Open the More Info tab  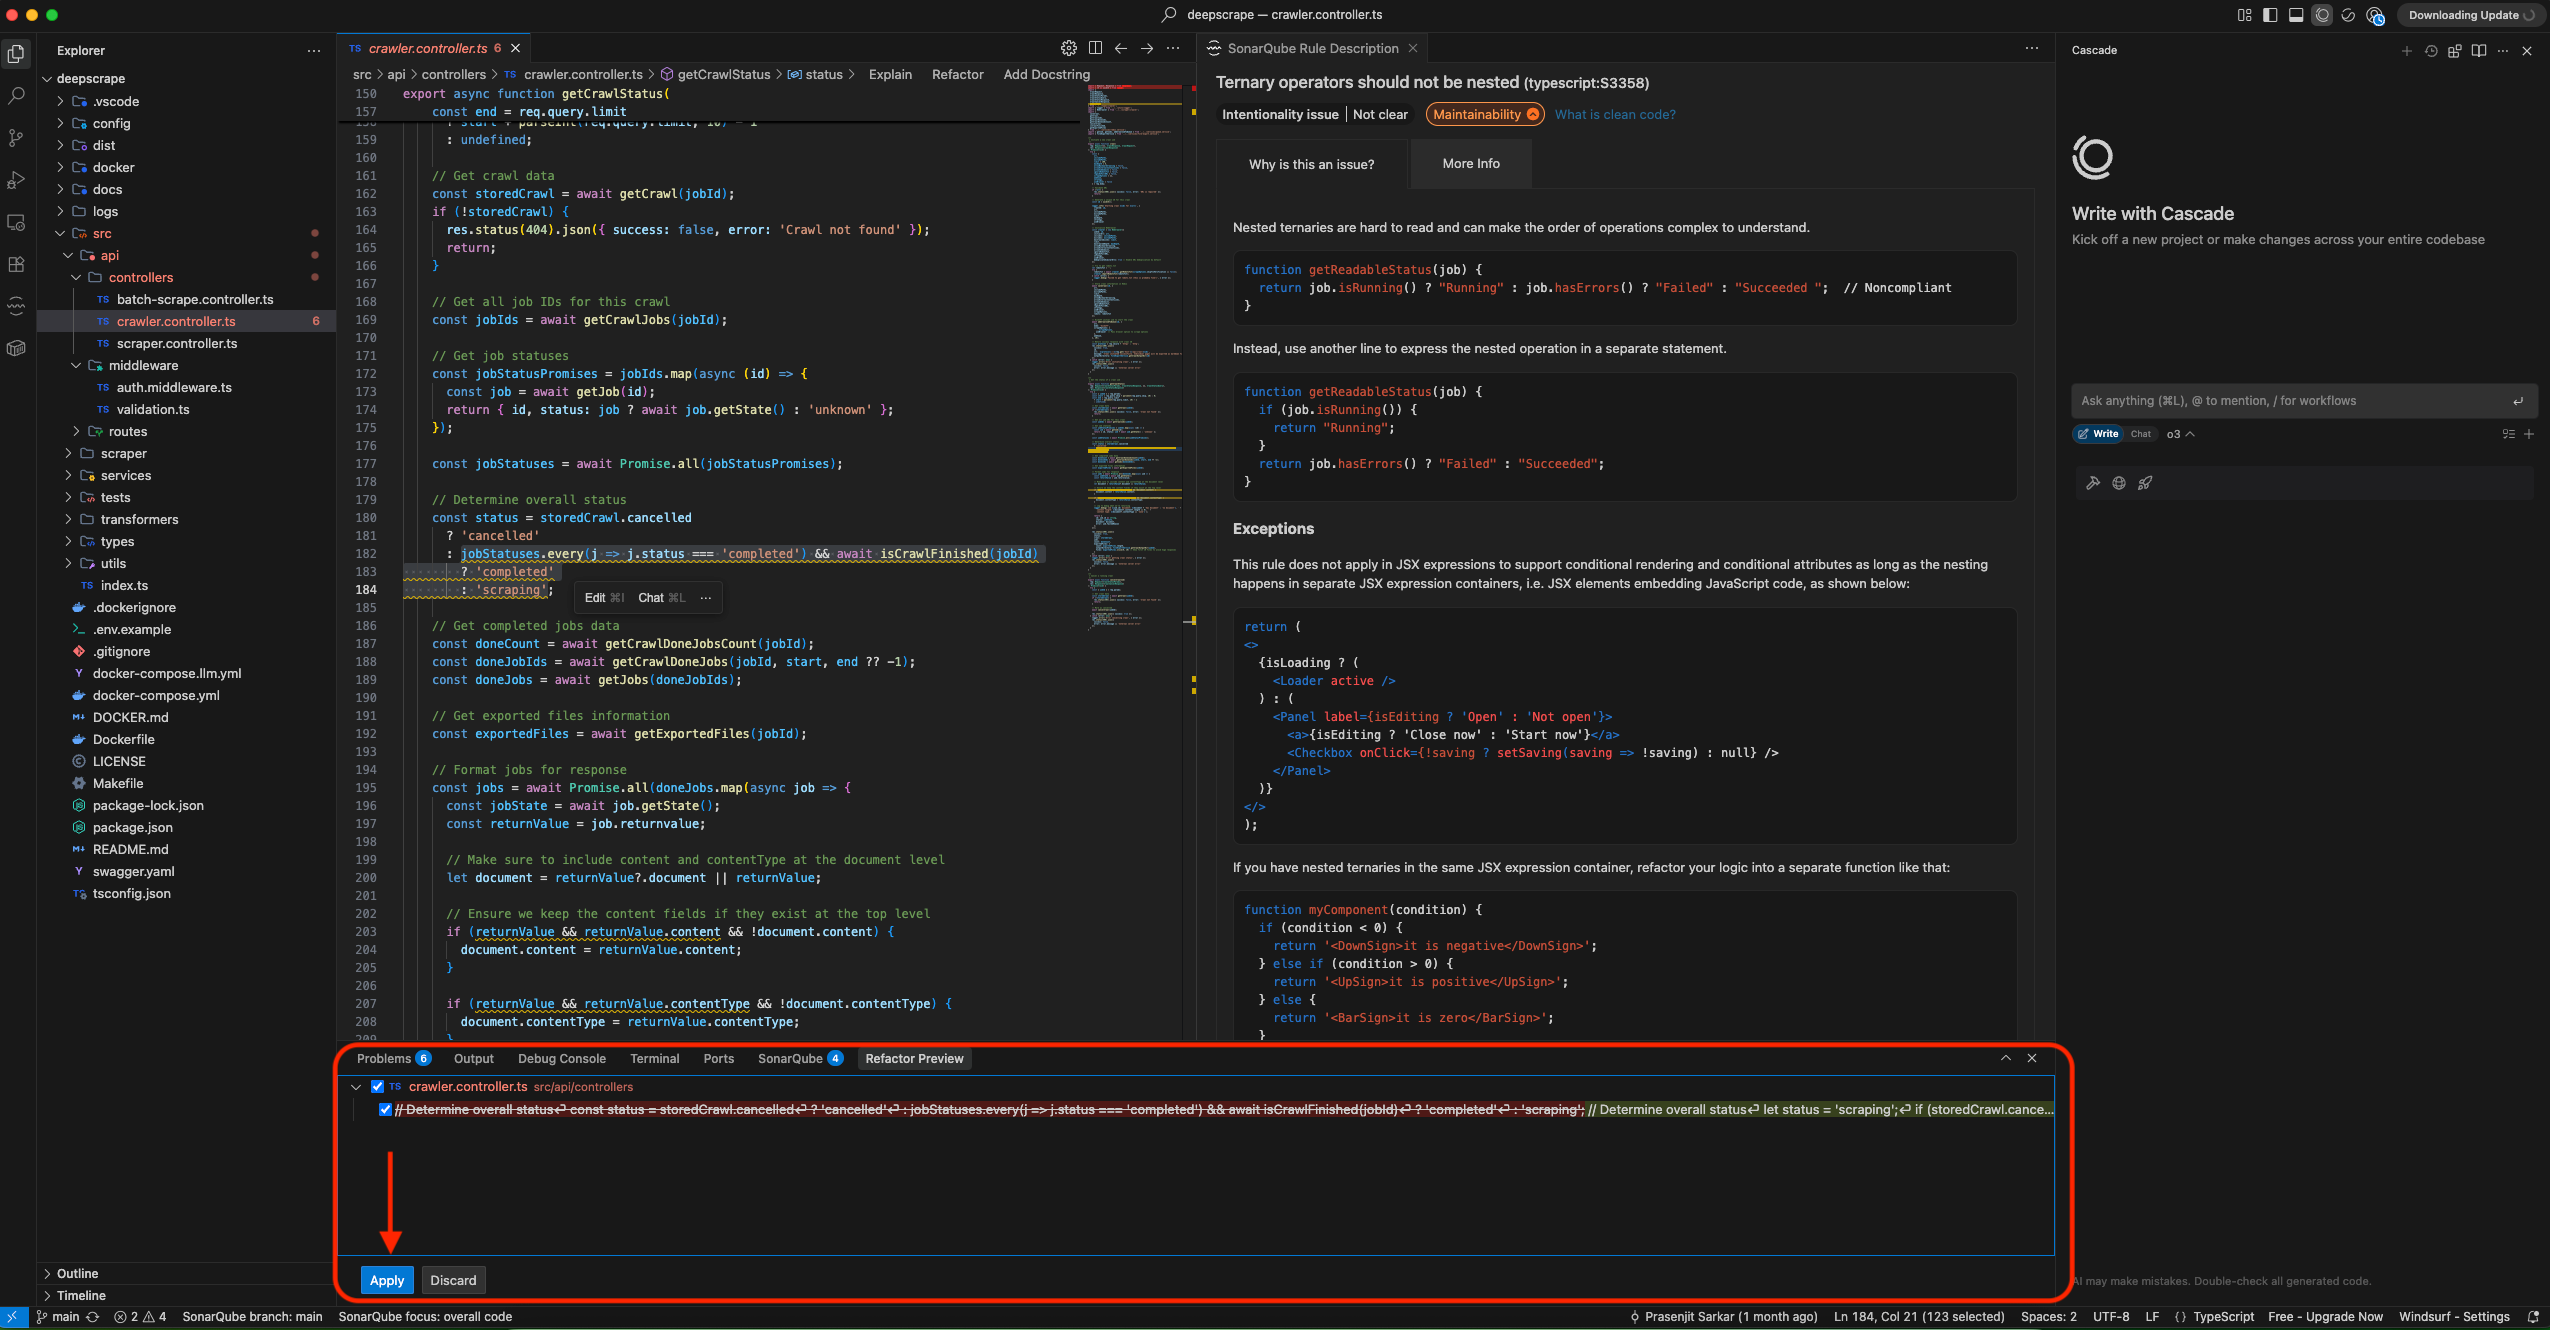tap(1470, 163)
